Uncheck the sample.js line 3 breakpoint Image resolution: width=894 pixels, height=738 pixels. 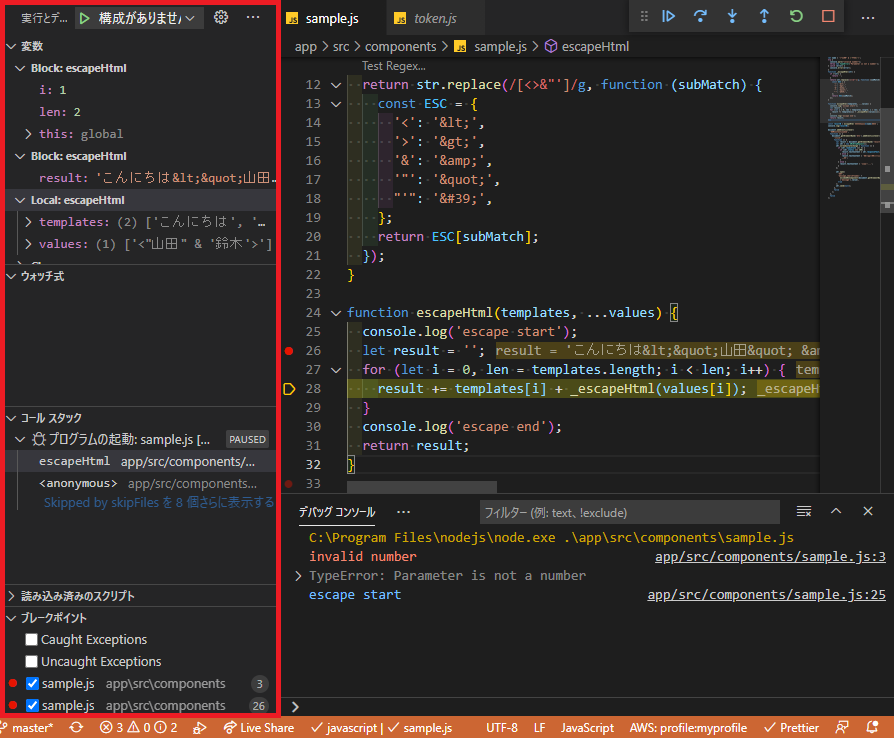[32, 683]
